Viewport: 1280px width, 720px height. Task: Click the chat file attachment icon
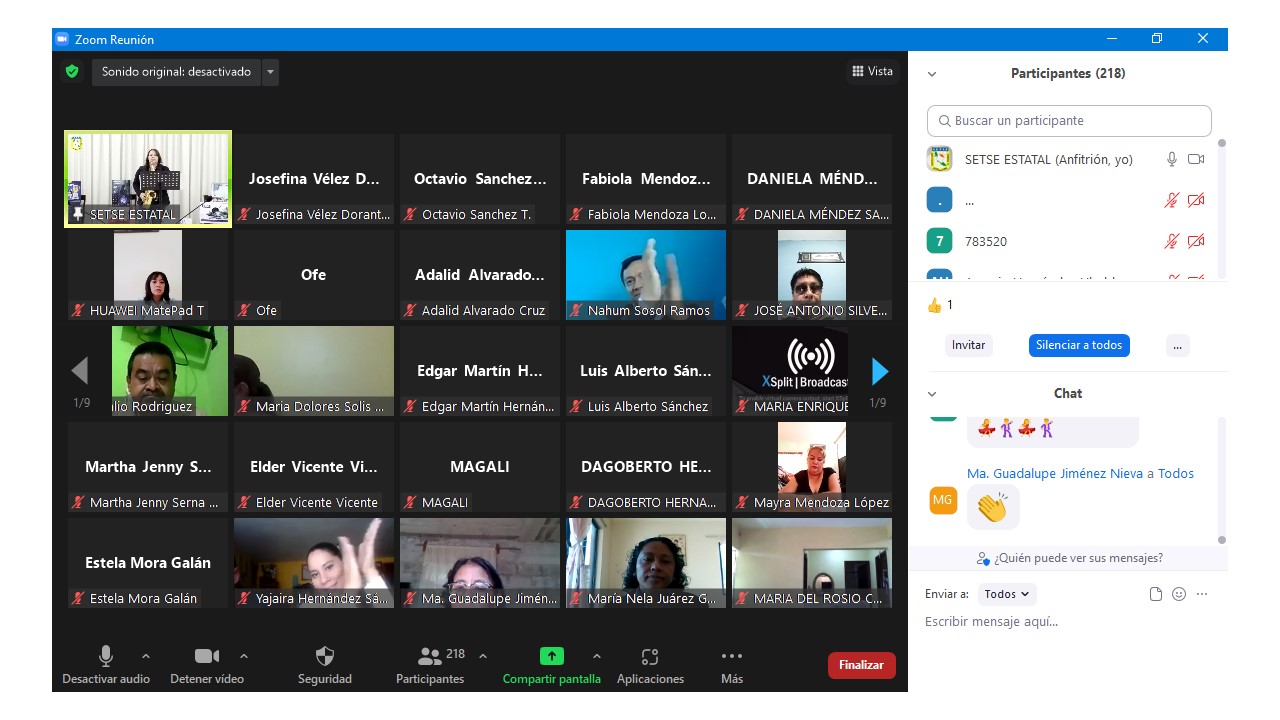[x=1156, y=594]
